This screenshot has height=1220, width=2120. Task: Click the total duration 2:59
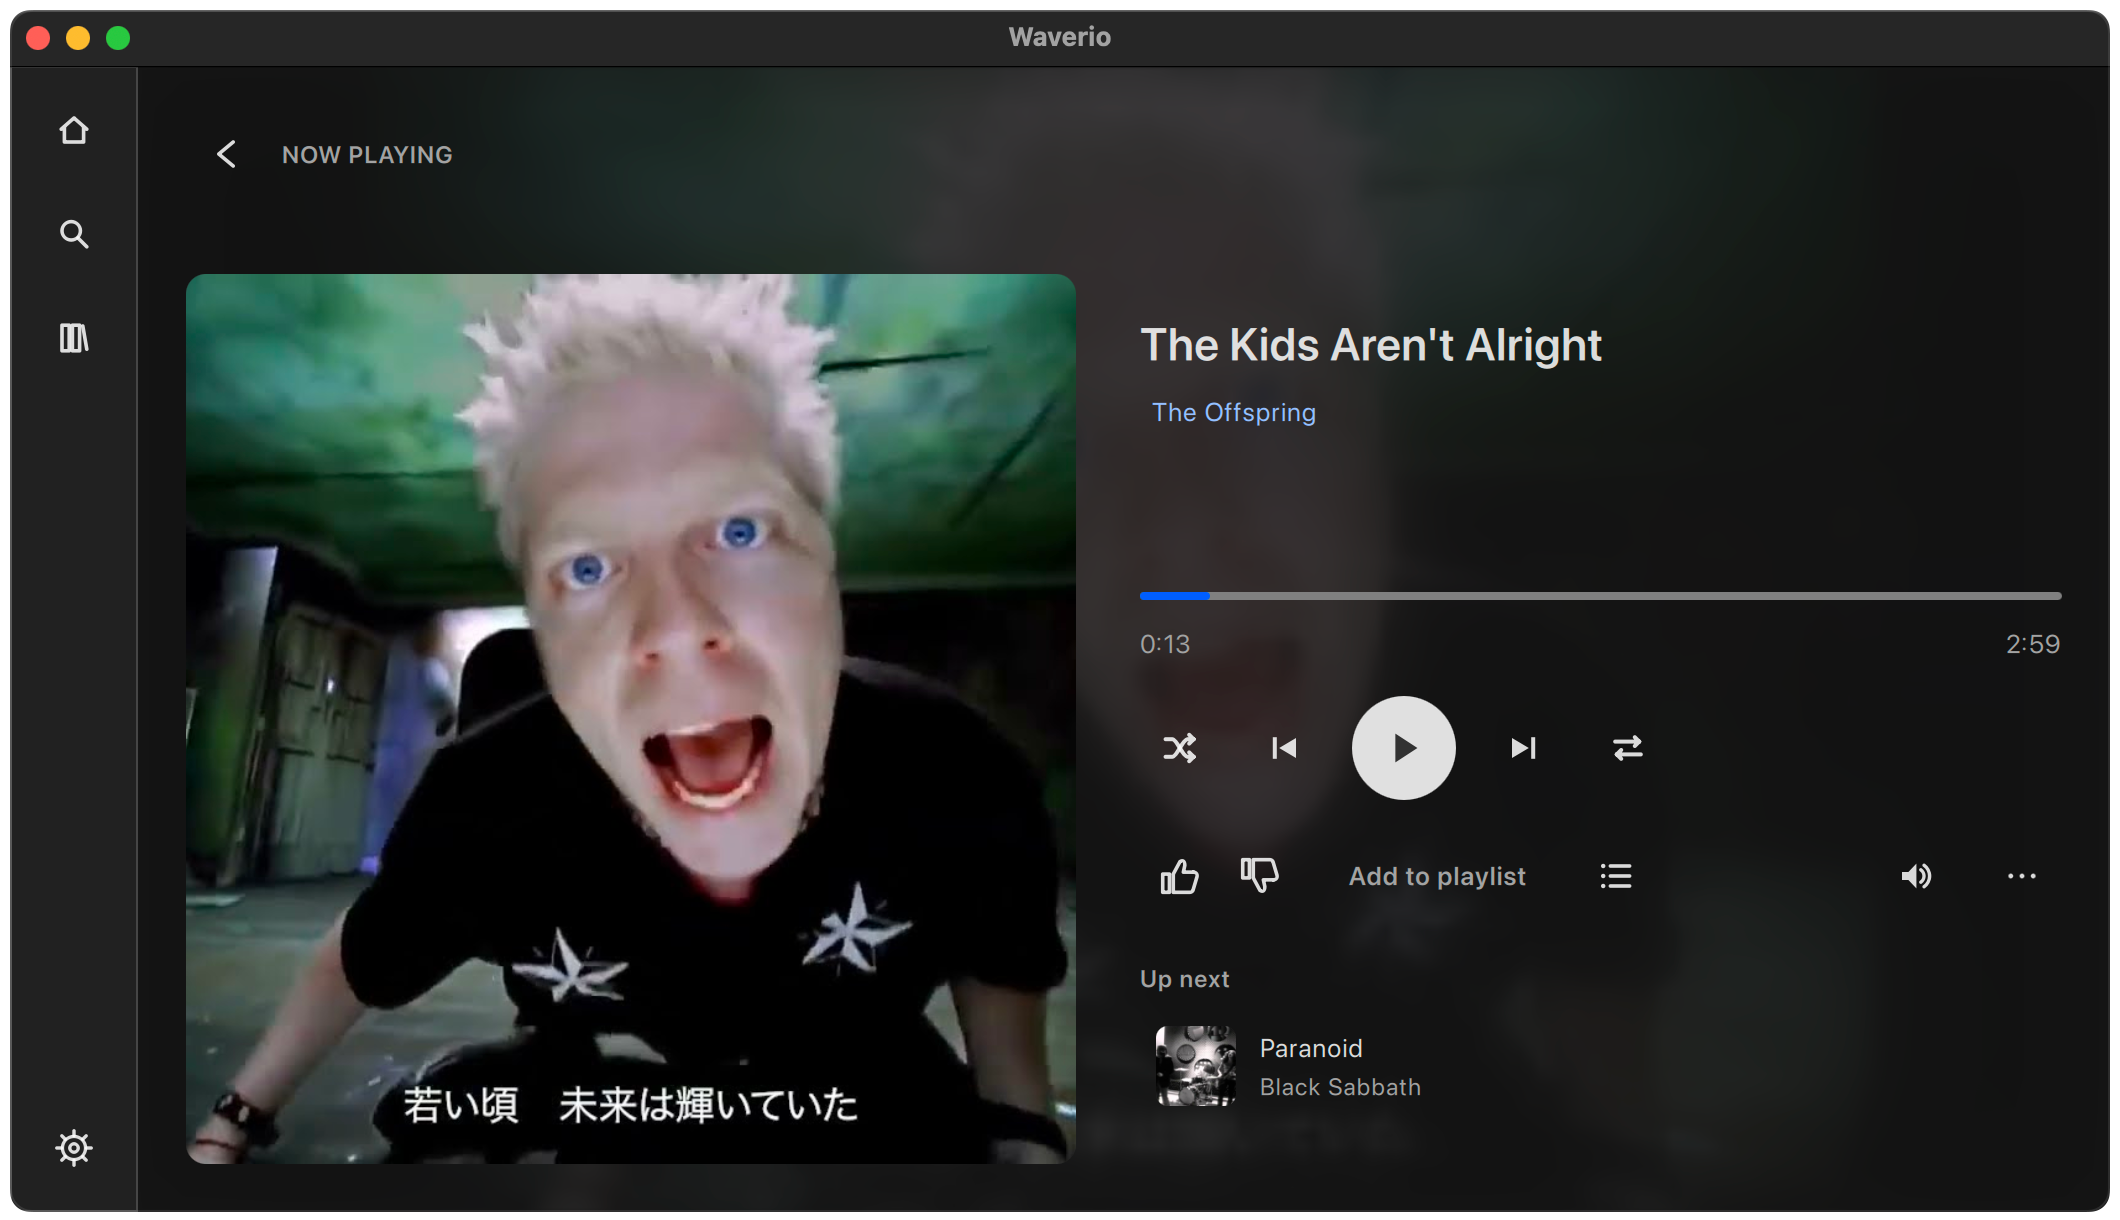[x=2033, y=644]
